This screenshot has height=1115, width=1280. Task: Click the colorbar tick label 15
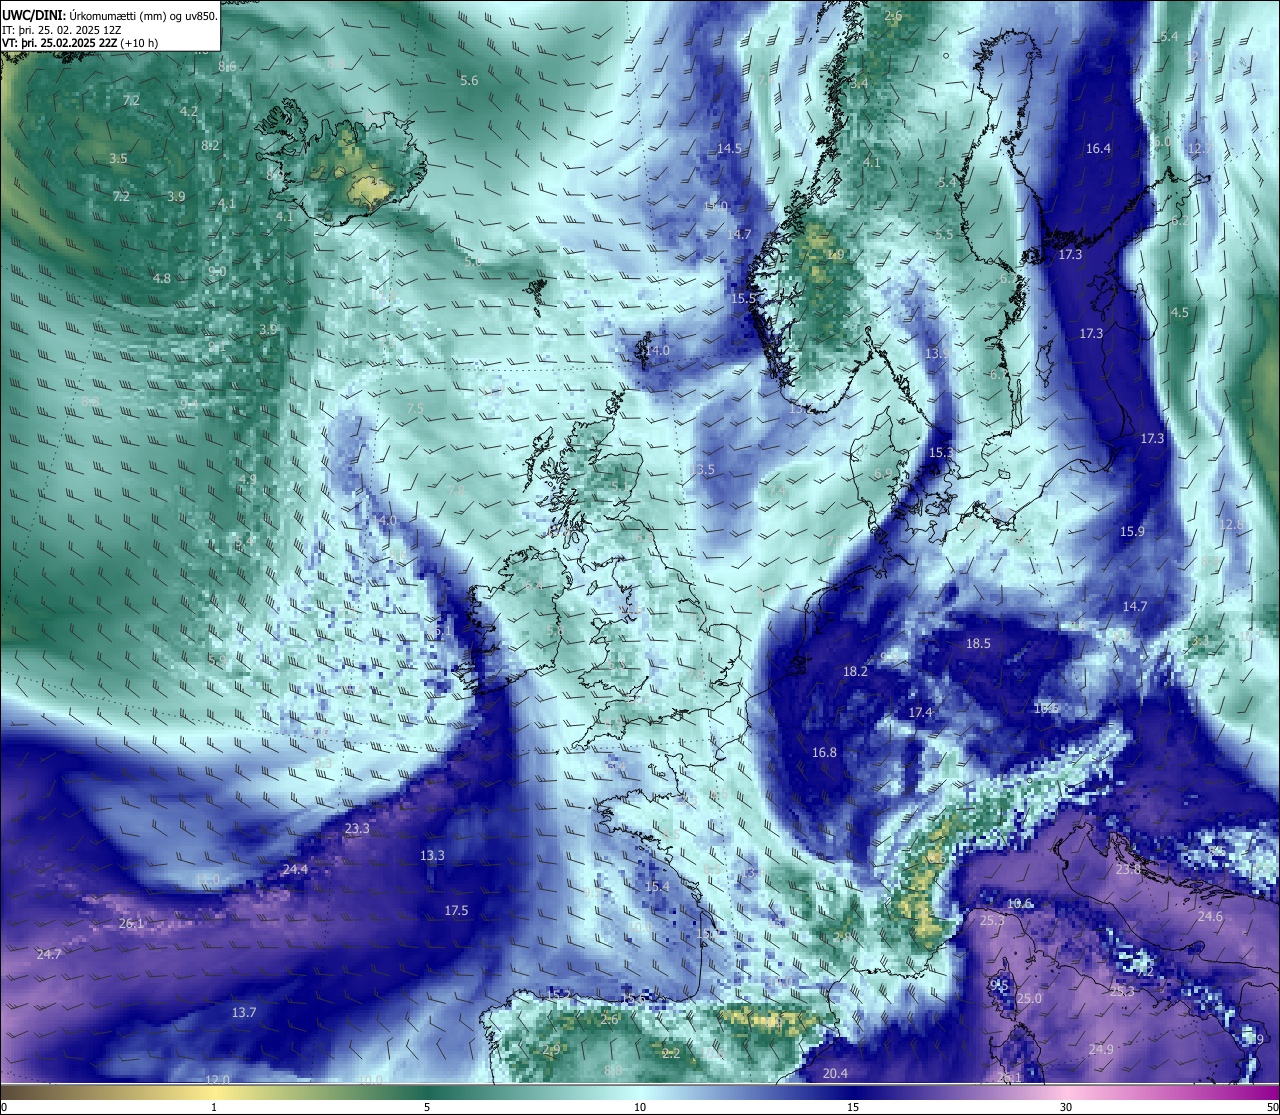pyautogui.click(x=853, y=1107)
